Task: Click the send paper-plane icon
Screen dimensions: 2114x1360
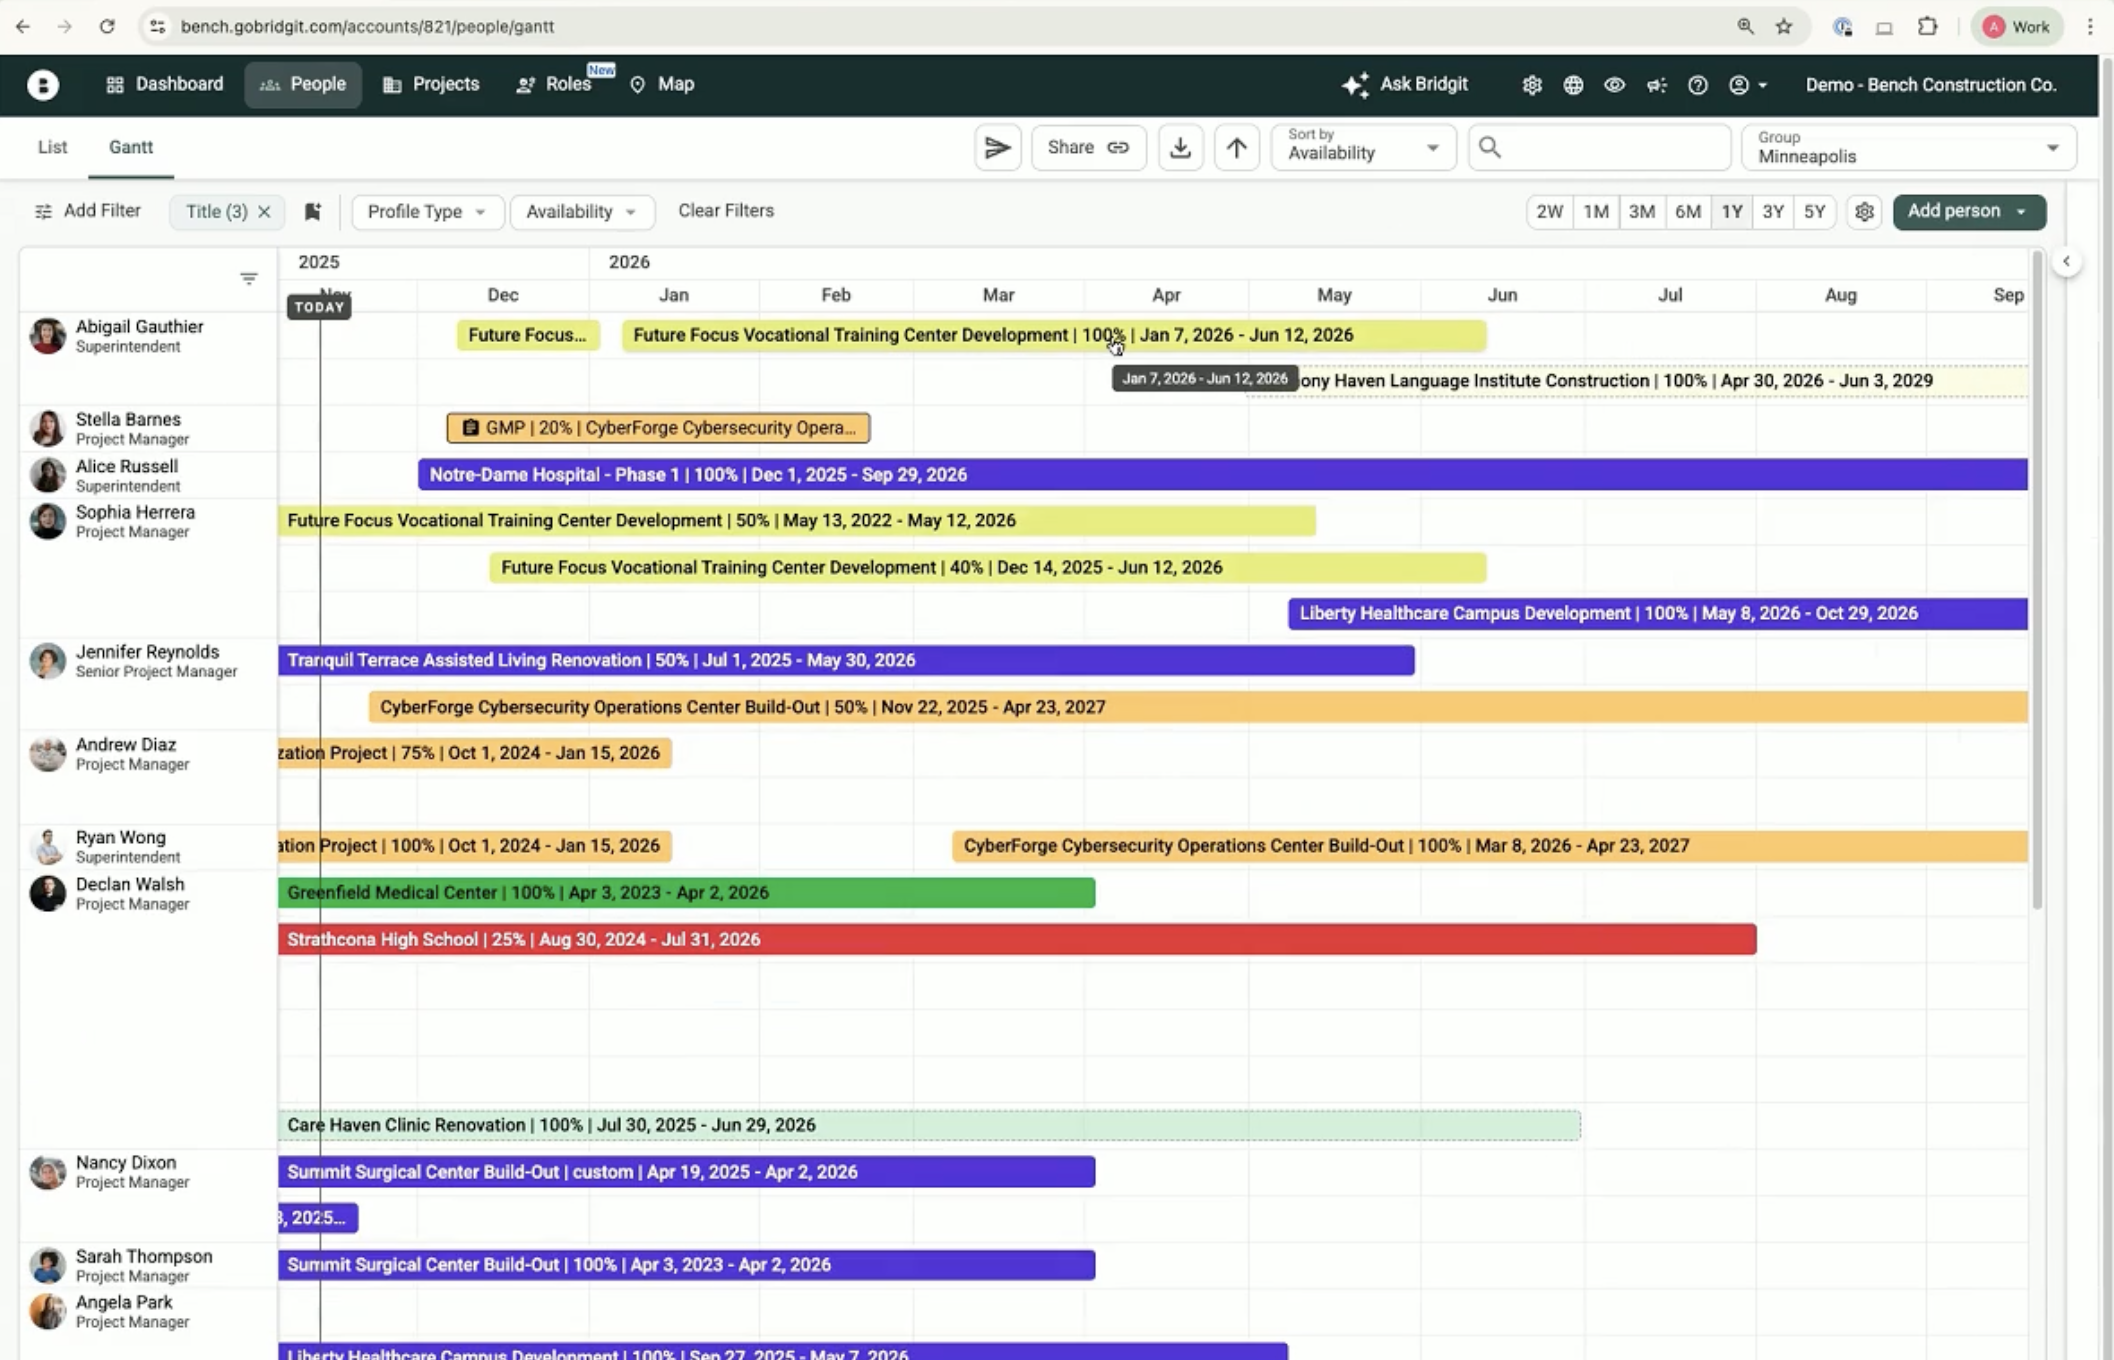Action: (x=997, y=148)
